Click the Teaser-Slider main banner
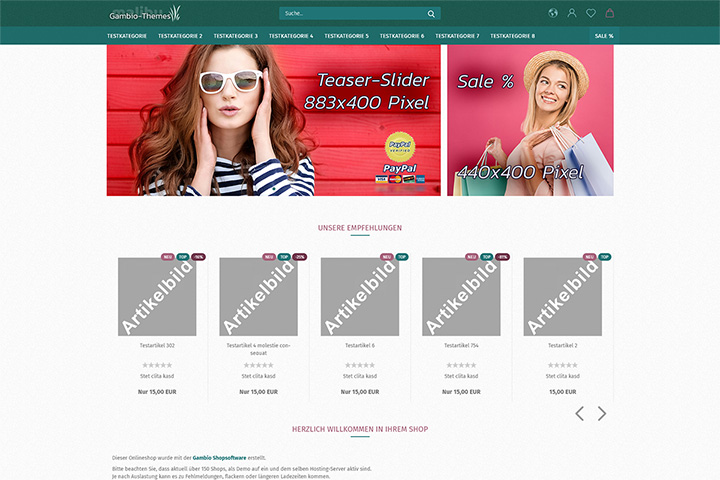 274,120
